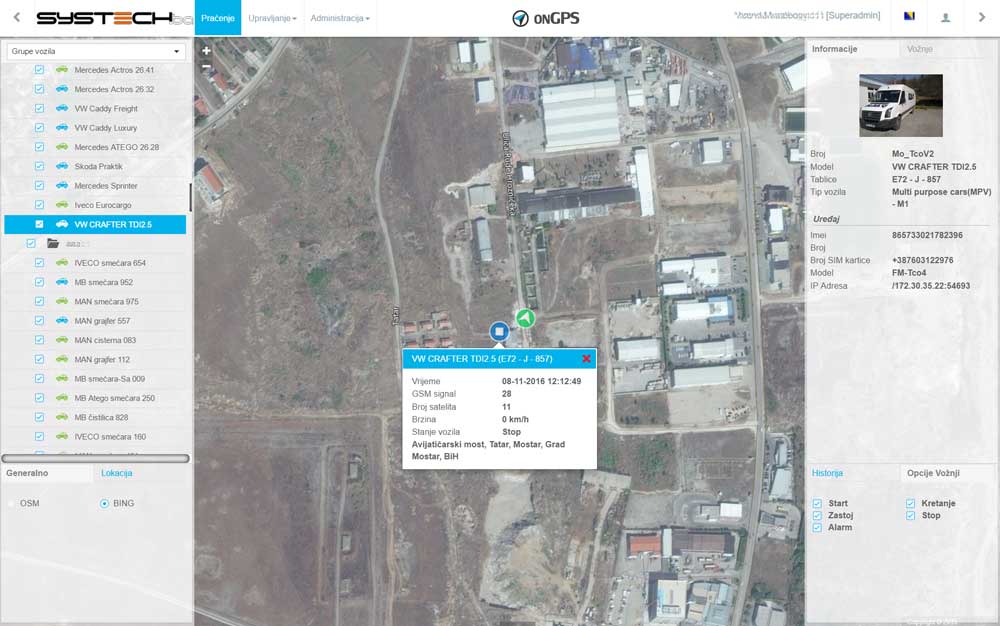This screenshot has width=1000, height=626.
Task: Expand the Upravljanje menu dropdown
Action: 273,18
